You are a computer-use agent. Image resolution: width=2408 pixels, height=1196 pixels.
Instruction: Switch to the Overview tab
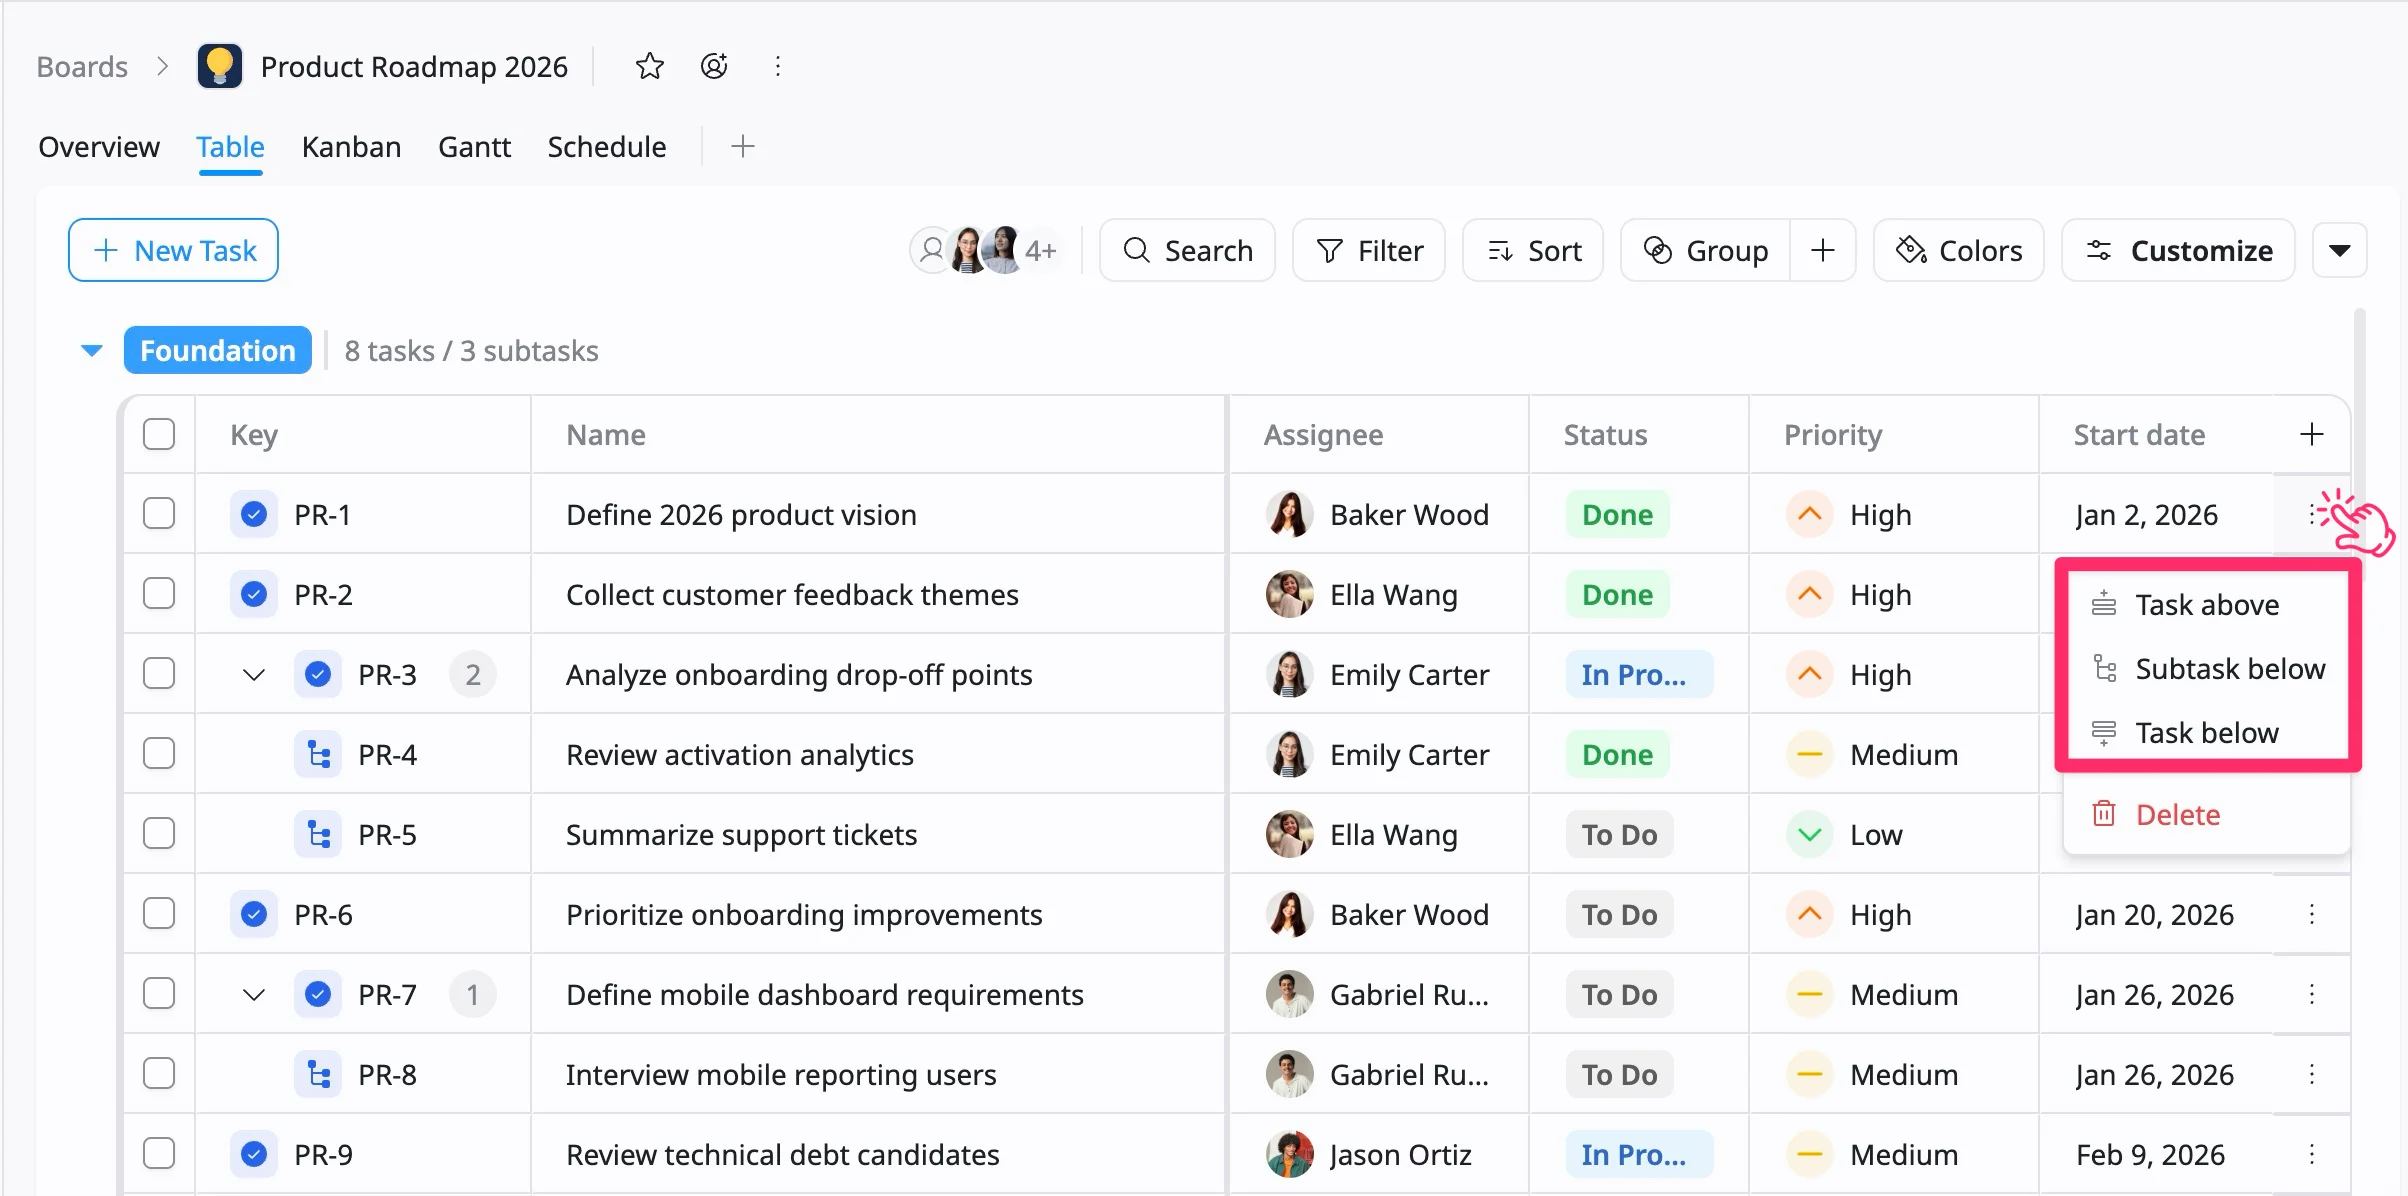tap(99, 147)
